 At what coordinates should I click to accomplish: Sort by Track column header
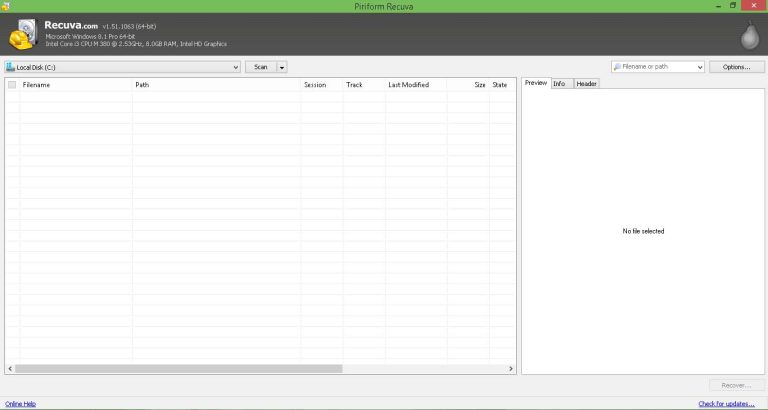(364, 85)
